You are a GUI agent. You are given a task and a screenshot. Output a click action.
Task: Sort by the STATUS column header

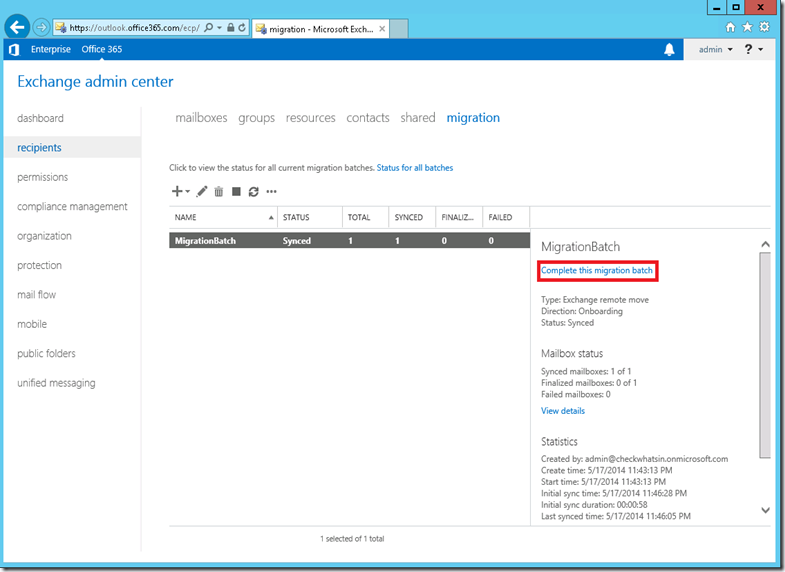tap(310, 217)
